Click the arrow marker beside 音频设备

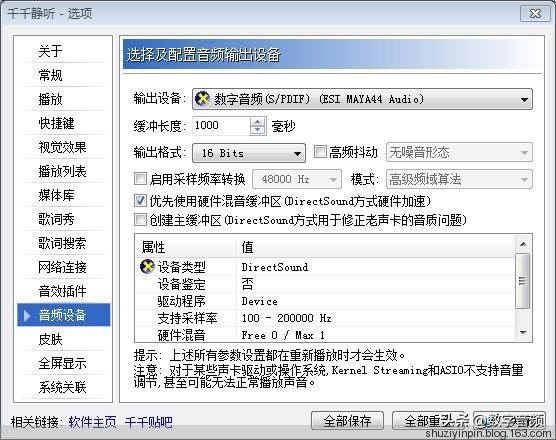tap(27, 315)
